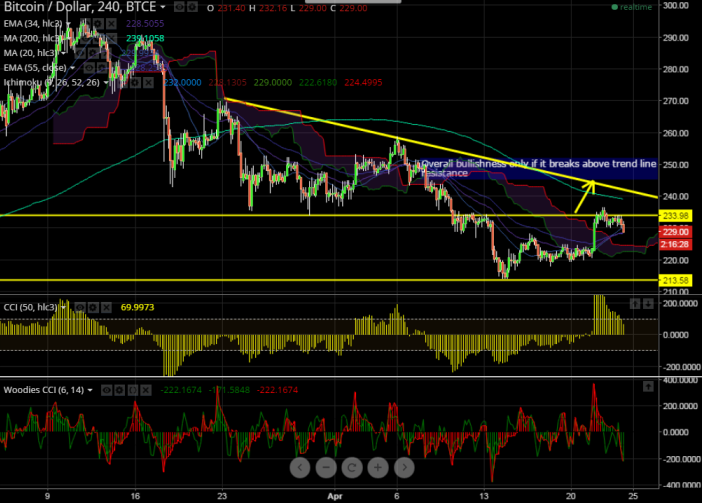
Task: Open Woodies CCI settings gear
Action: (x=120, y=390)
